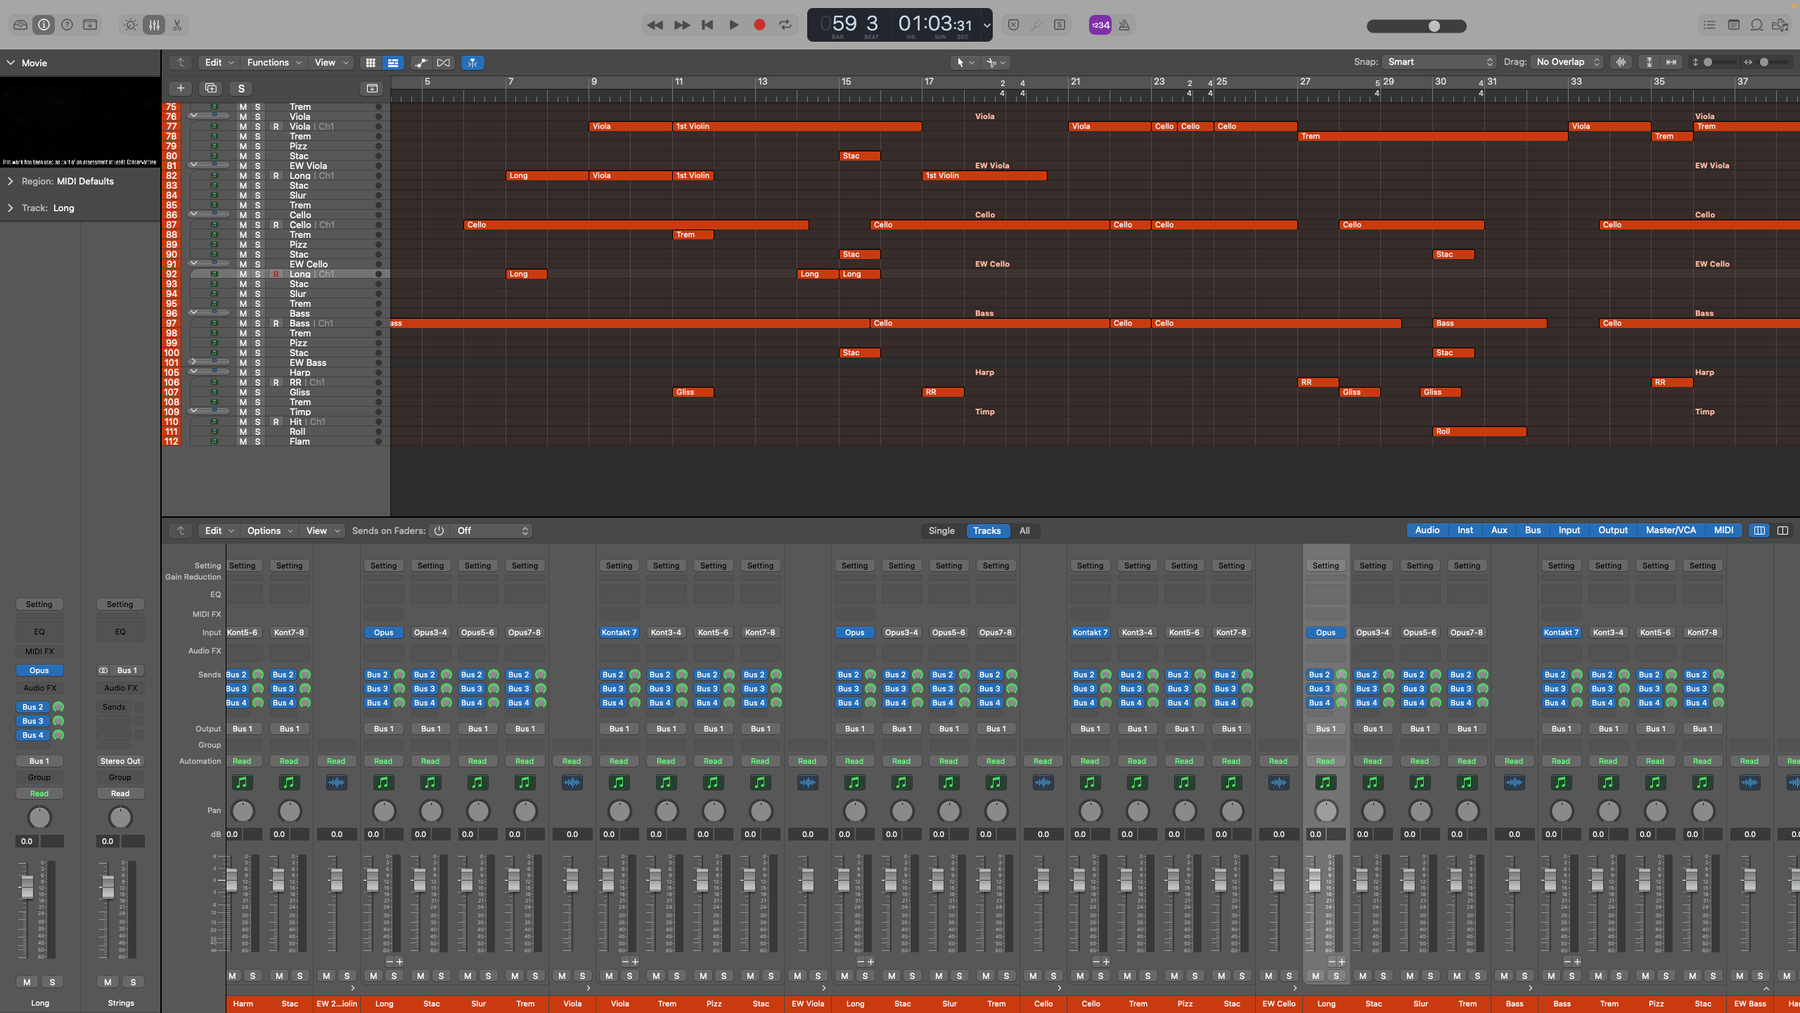Open the Notepad panel
This screenshot has width=1800, height=1013.
(1733, 25)
